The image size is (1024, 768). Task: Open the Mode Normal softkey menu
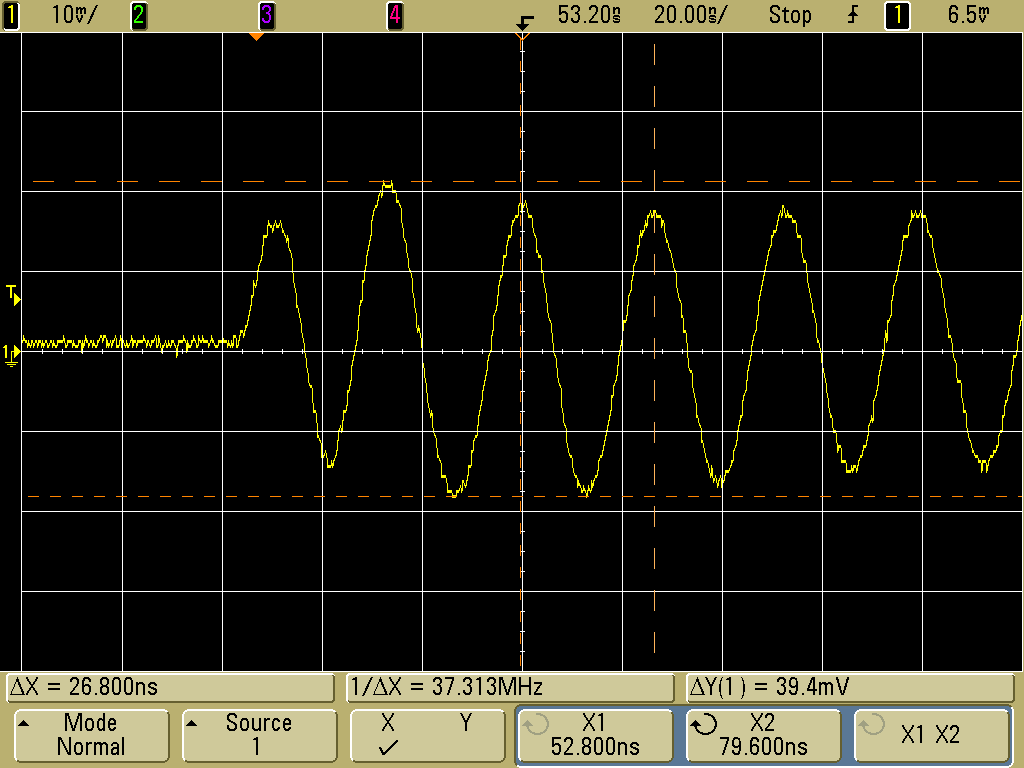91,735
